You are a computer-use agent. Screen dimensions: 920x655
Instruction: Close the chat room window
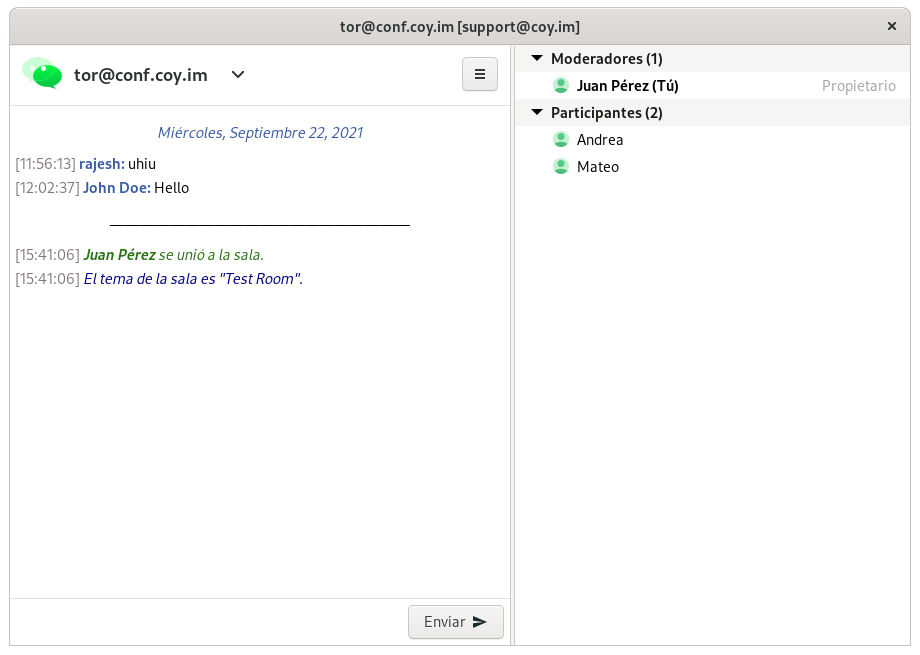coord(891,27)
